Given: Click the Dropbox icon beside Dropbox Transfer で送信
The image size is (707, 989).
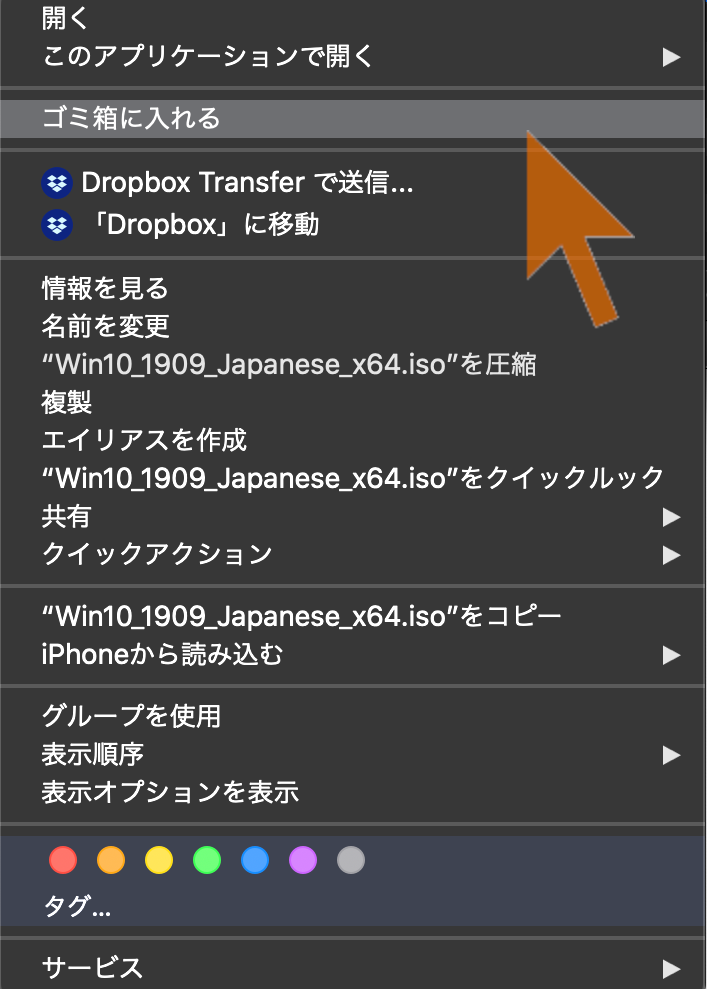Looking at the screenshot, I should (x=57, y=183).
